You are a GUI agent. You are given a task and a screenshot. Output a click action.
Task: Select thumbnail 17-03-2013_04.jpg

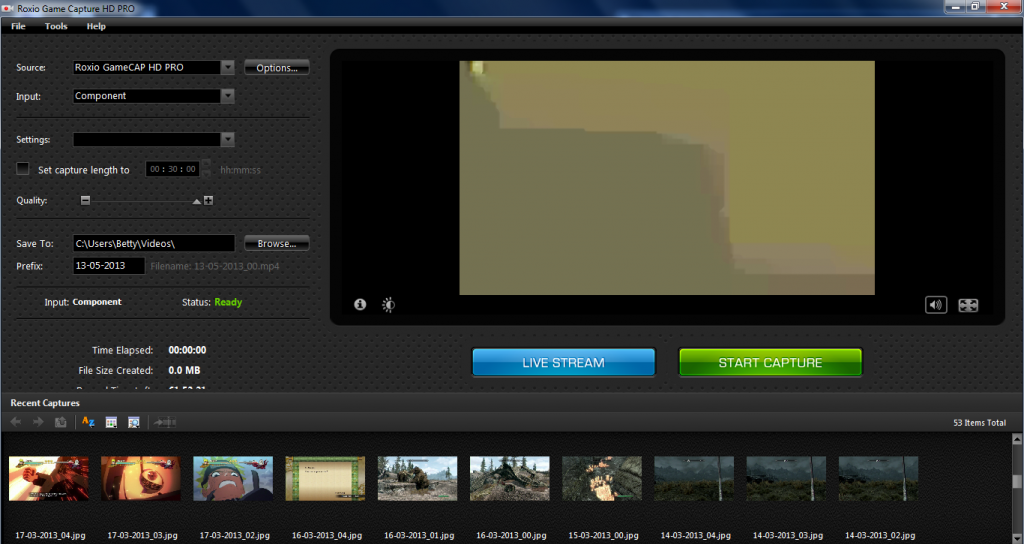(49, 479)
